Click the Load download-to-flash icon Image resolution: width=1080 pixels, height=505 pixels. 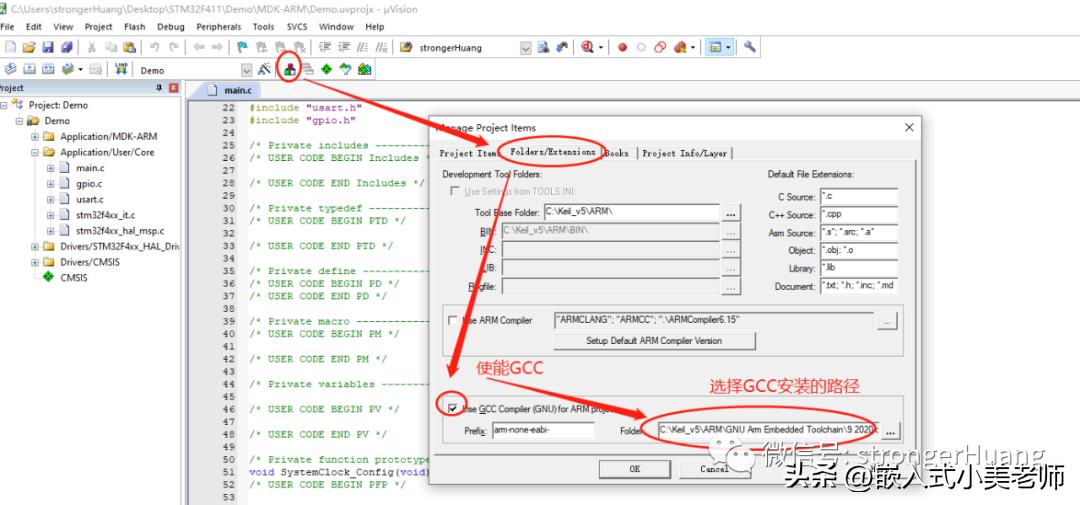click(122, 69)
